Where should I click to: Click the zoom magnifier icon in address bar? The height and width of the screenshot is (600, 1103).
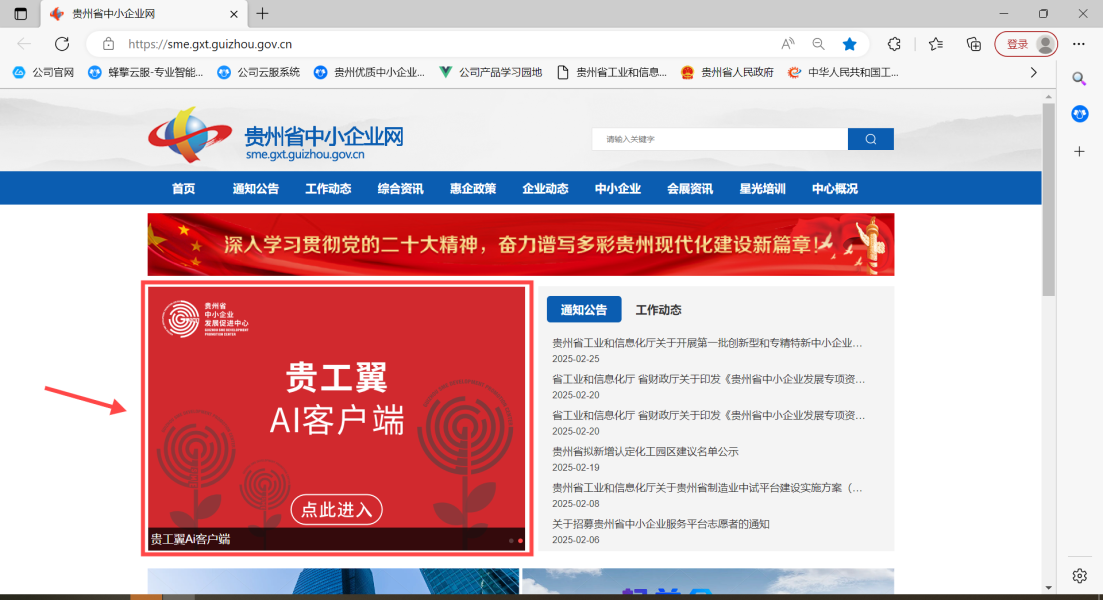pos(818,44)
